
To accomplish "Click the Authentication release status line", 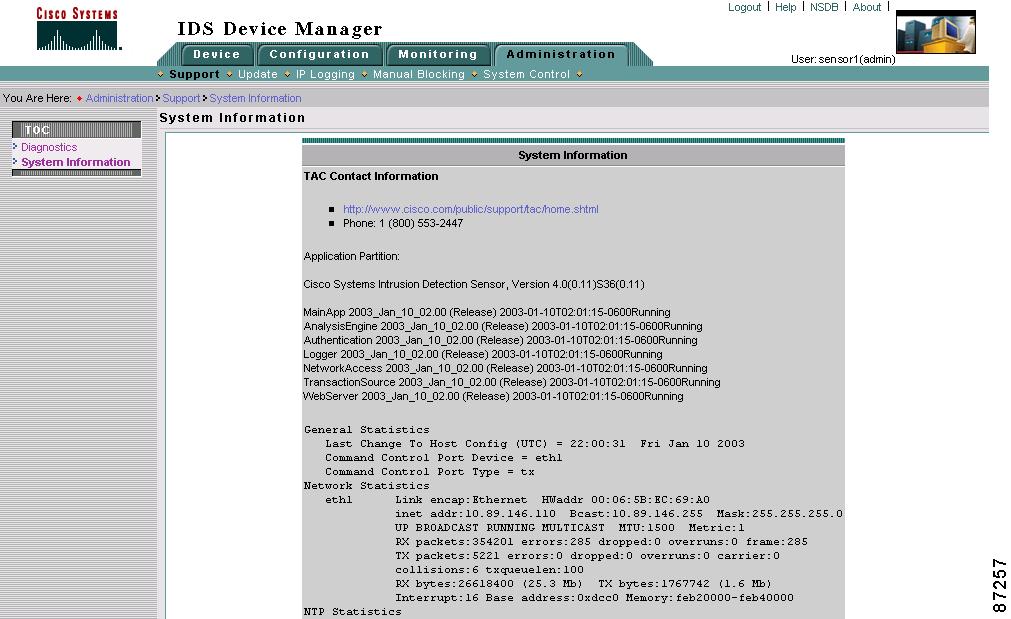I will click(500, 340).
